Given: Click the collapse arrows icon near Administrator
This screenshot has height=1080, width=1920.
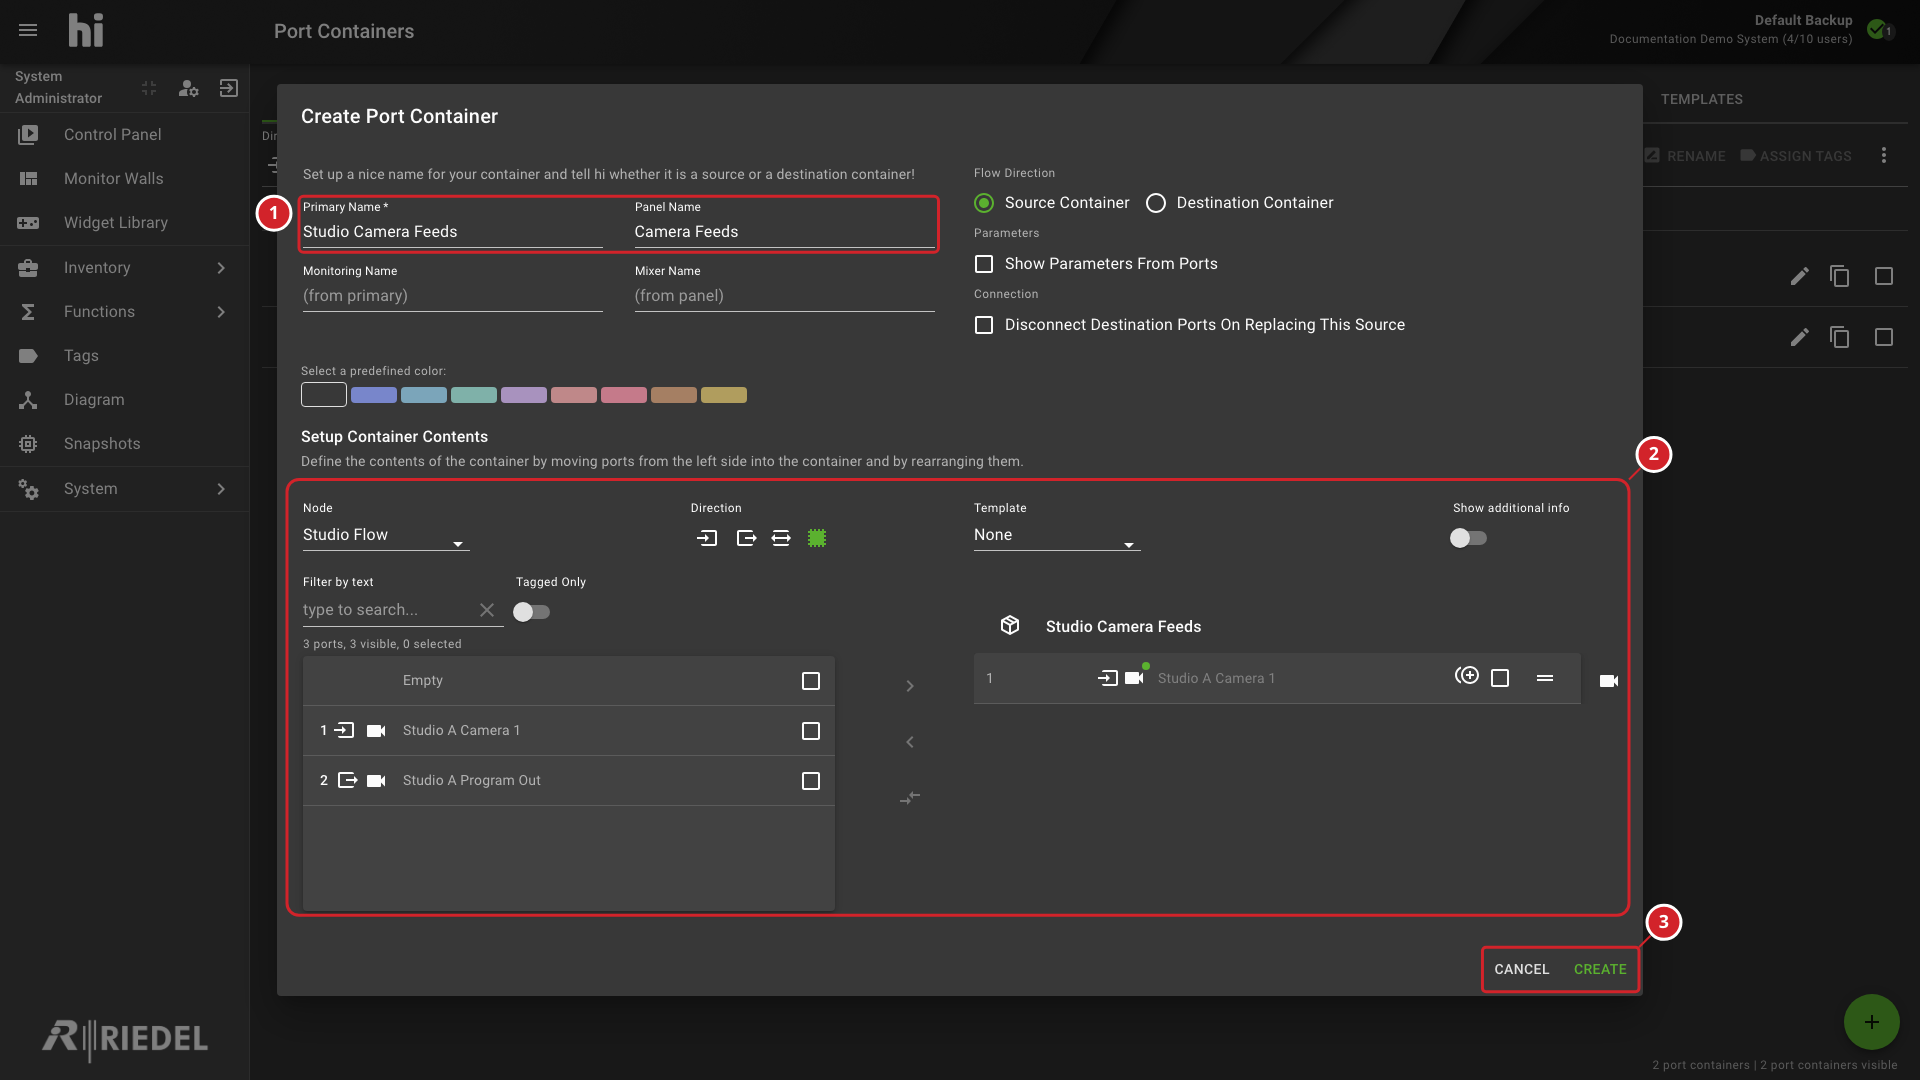Looking at the screenshot, I should coord(149,88).
